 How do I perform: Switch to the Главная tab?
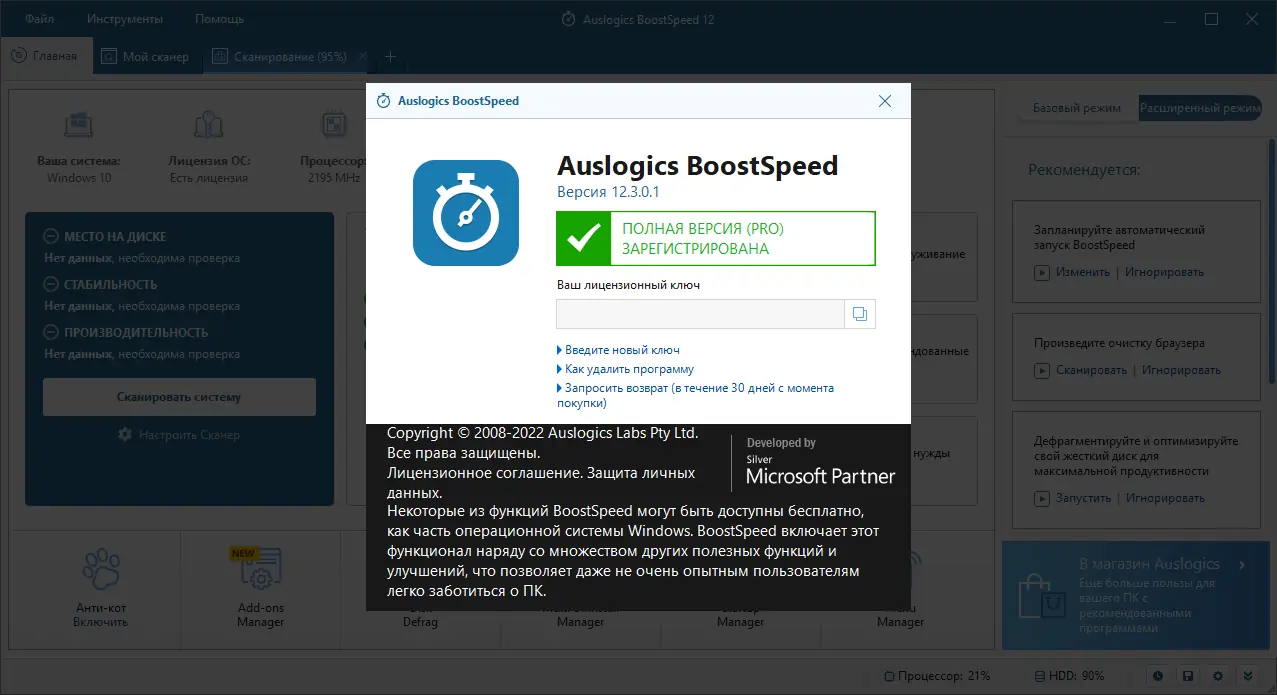(46, 56)
